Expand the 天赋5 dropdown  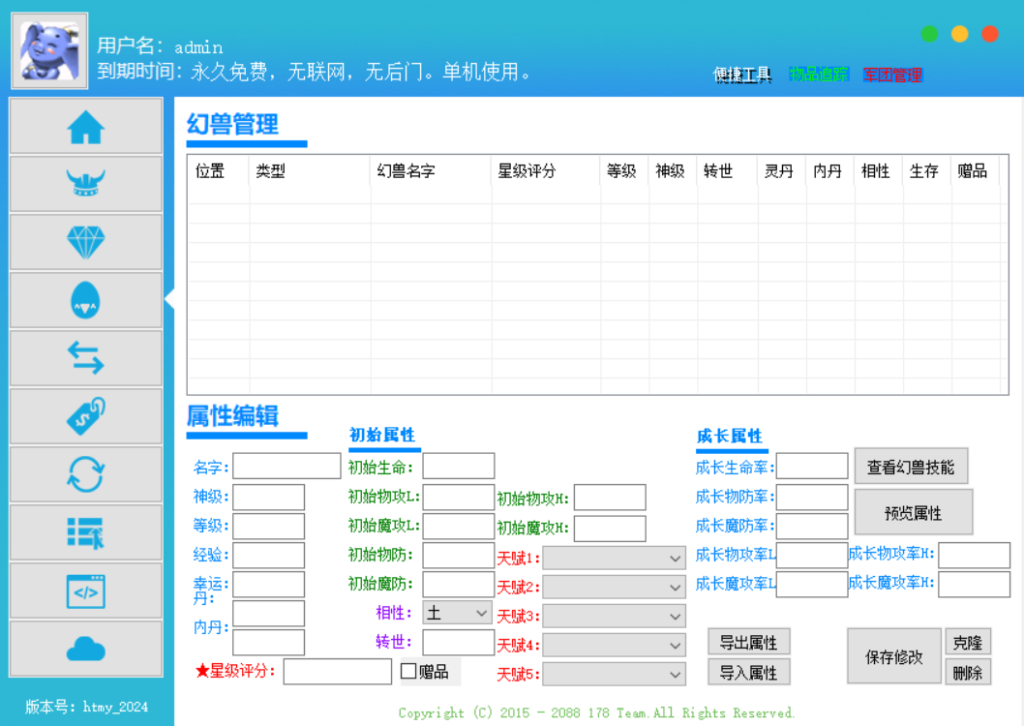[614, 674]
